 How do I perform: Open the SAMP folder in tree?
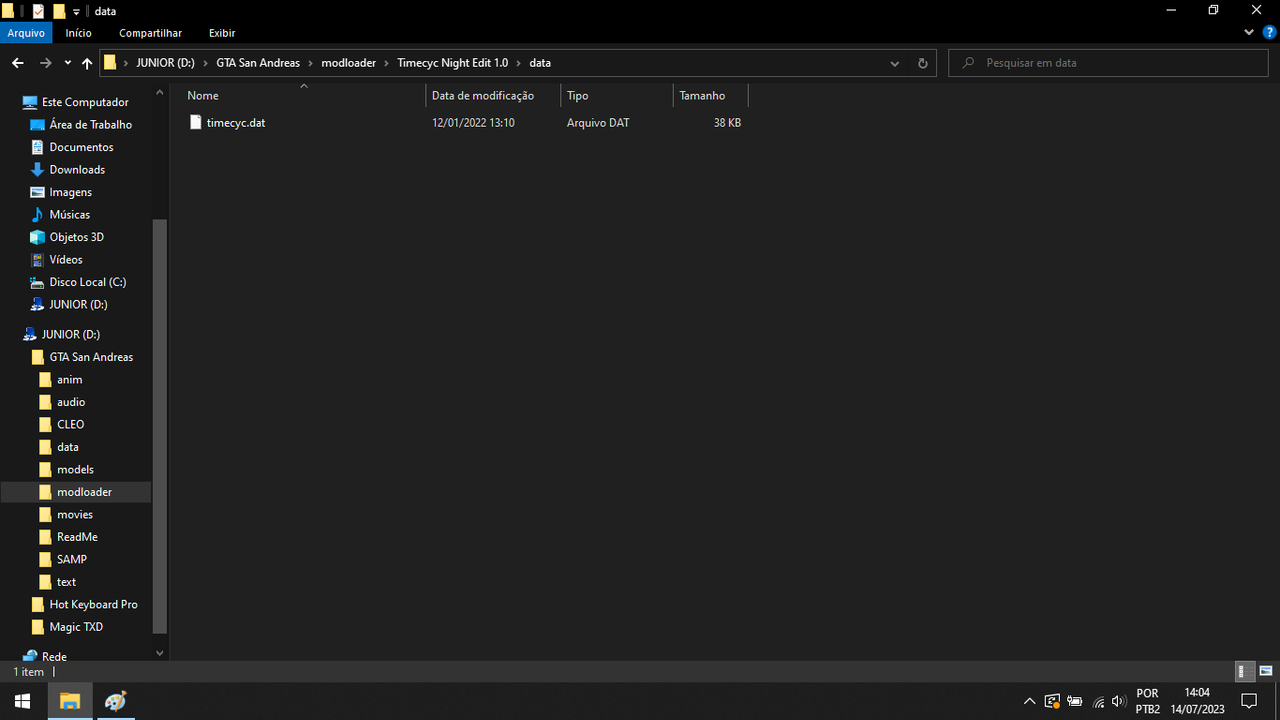[71, 560]
